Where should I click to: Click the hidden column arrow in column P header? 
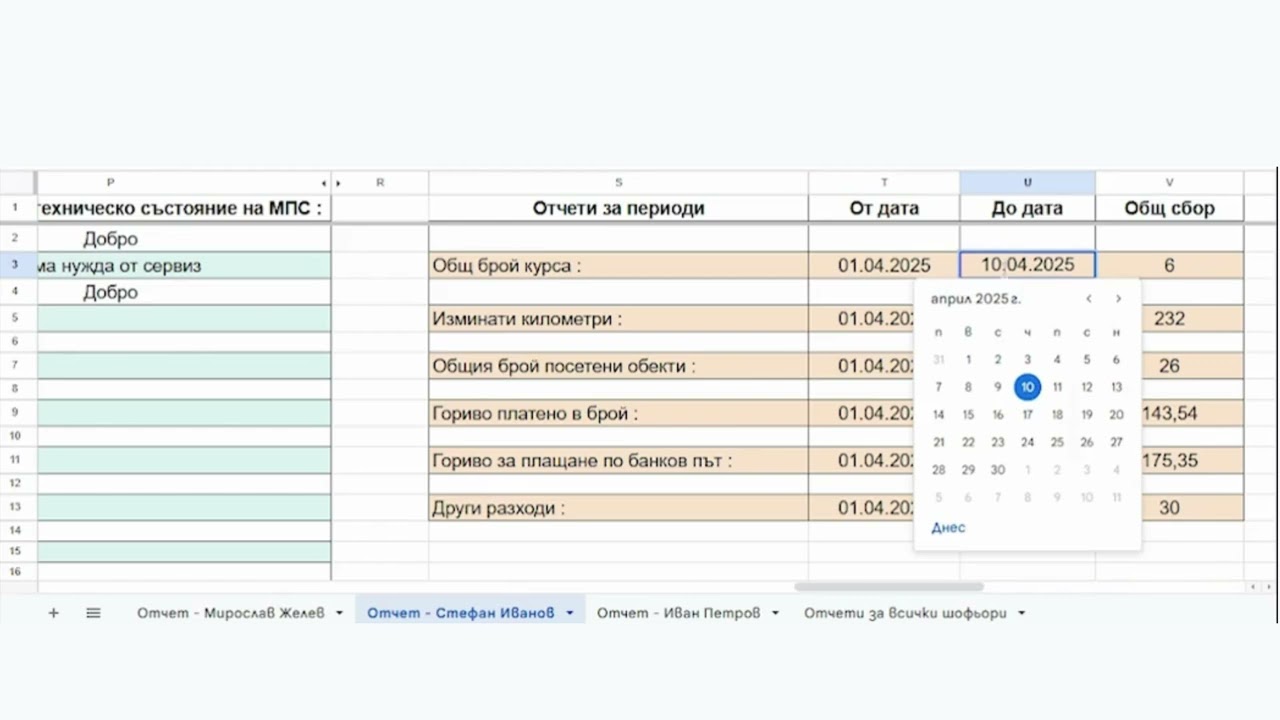[323, 183]
